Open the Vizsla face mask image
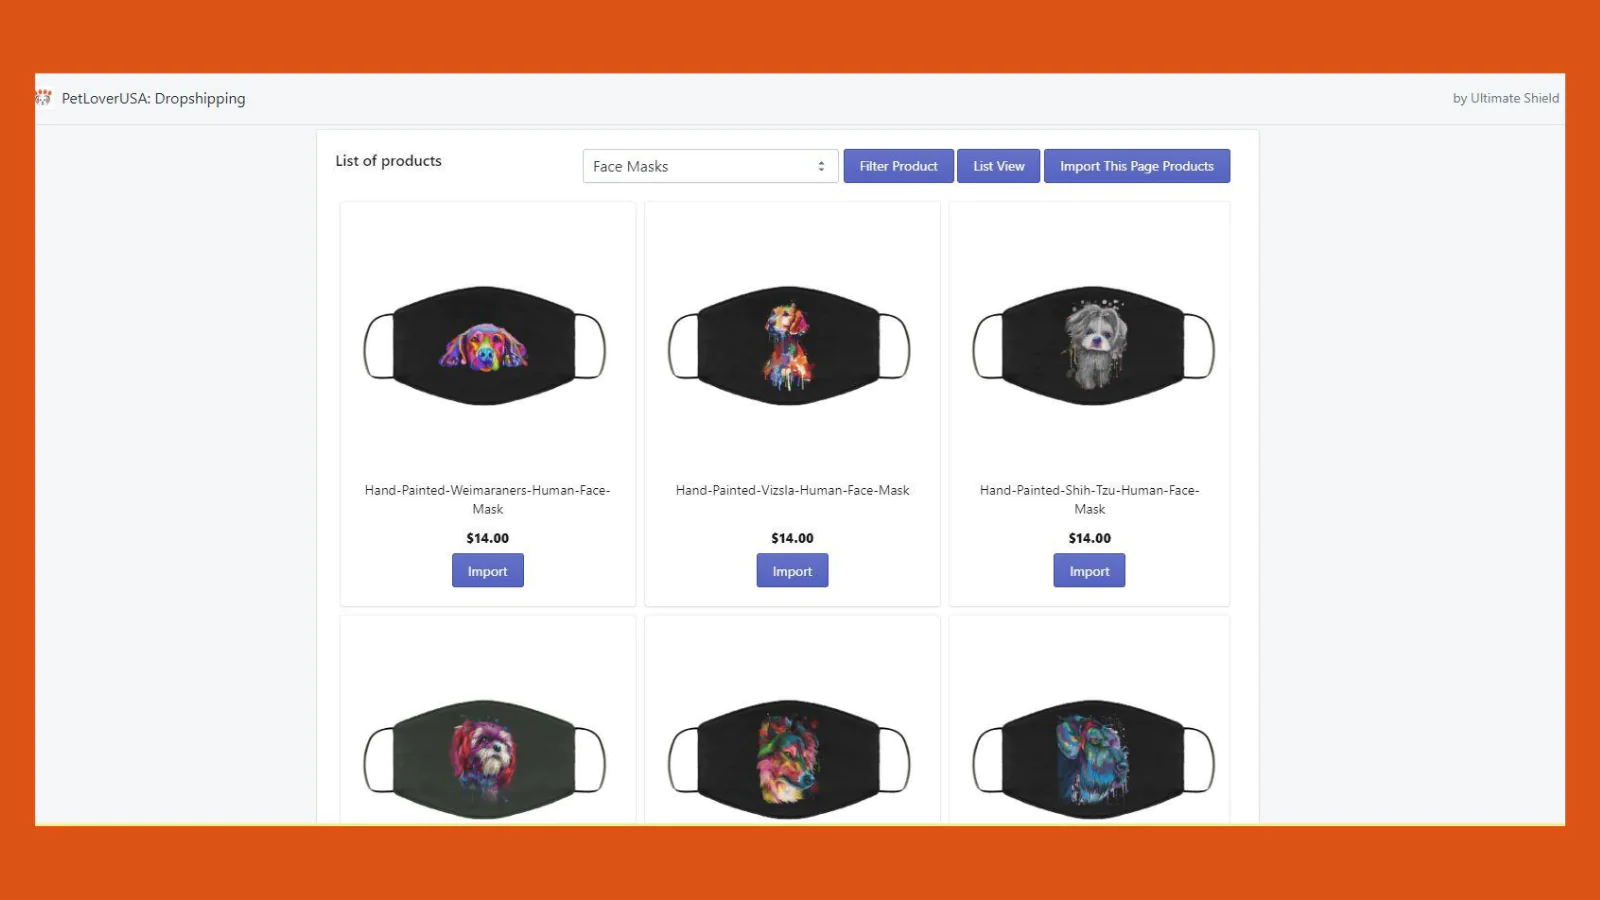Viewport: 1600px width, 900px height. coord(789,346)
